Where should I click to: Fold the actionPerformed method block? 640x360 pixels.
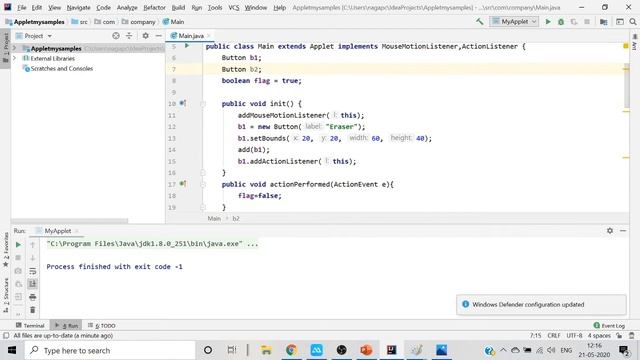tap(203, 184)
